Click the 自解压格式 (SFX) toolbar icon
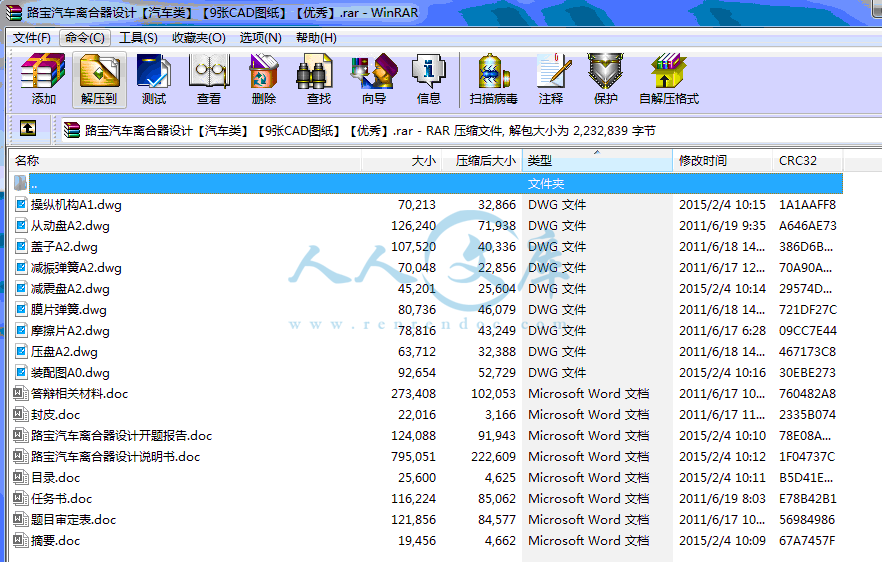 (669, 79)
